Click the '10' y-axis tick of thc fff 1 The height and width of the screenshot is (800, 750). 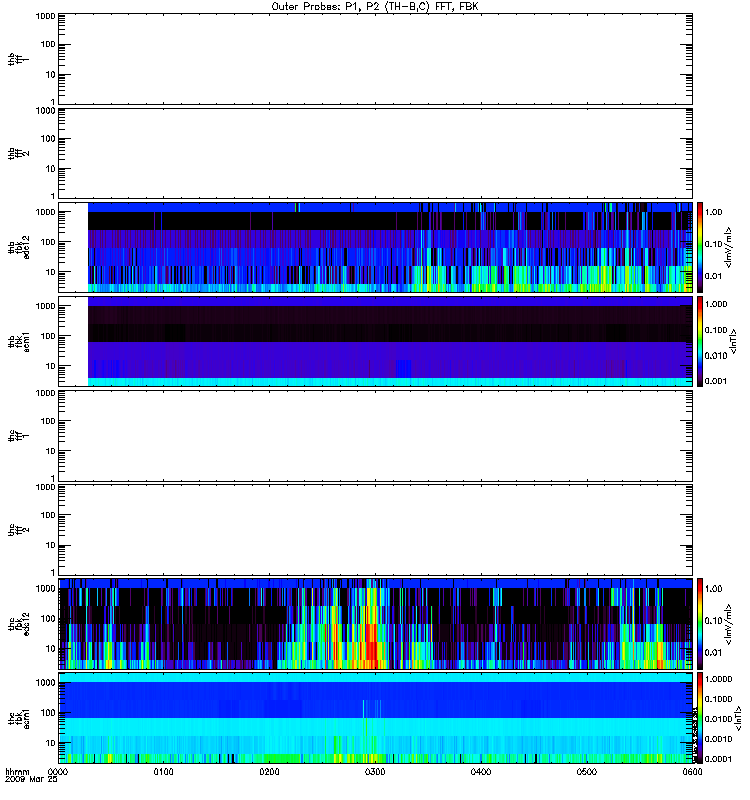click(x=51, y=452)
